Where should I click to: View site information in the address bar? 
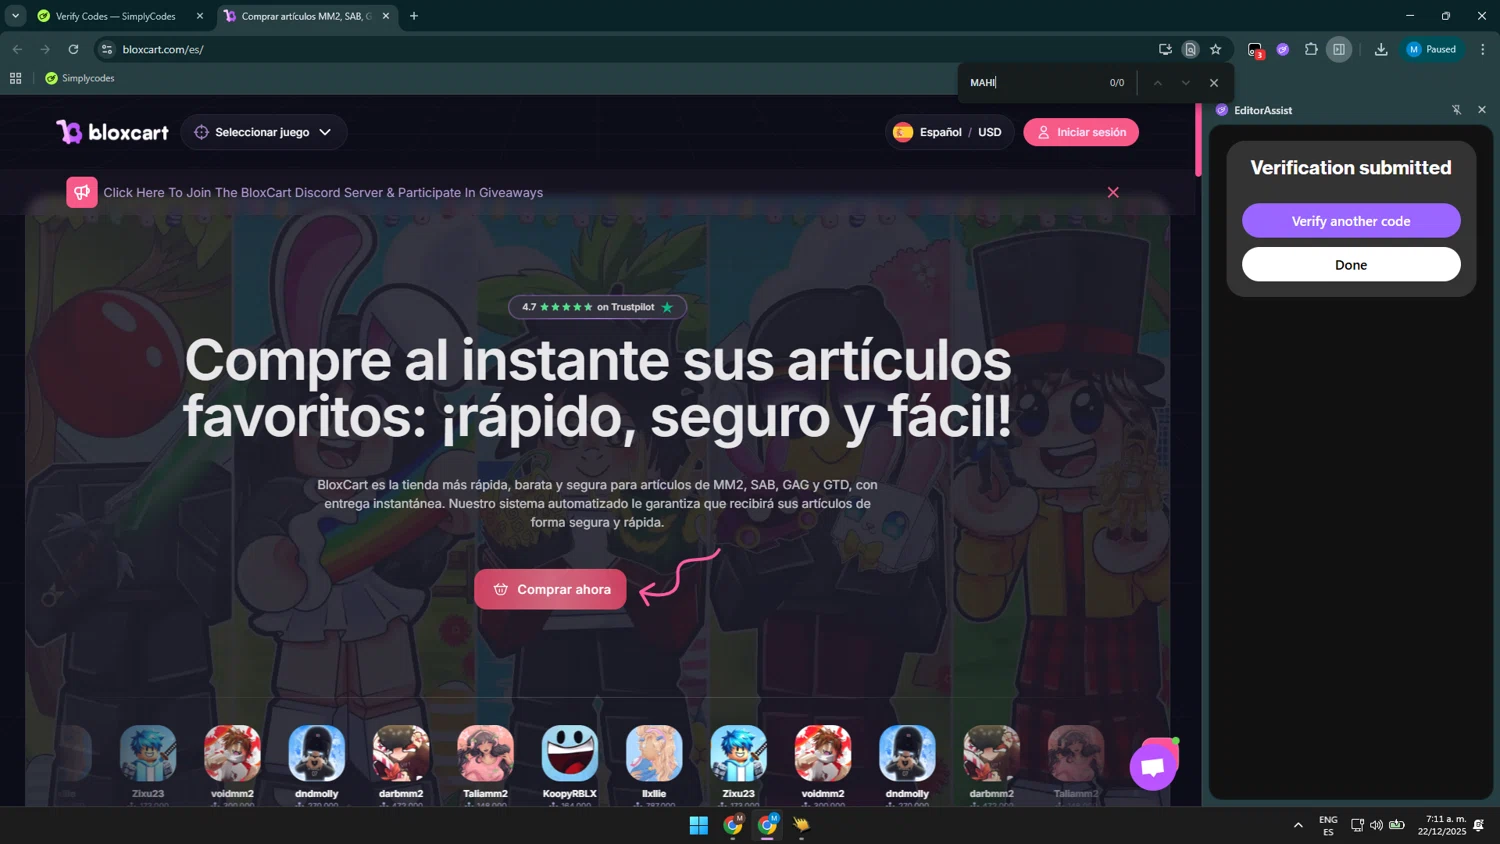pyautogui.click(x=107, y=49)
